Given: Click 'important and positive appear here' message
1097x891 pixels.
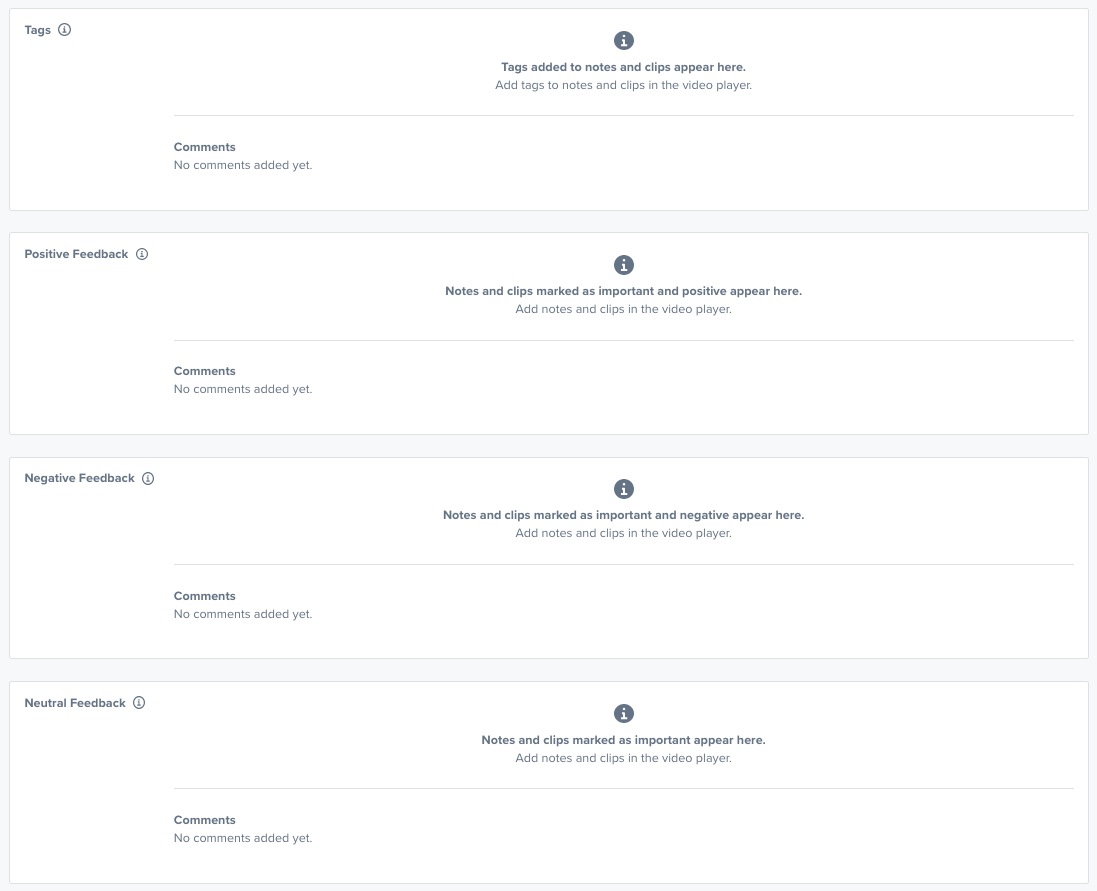Looking at the screenshot, I should [623, 291].
